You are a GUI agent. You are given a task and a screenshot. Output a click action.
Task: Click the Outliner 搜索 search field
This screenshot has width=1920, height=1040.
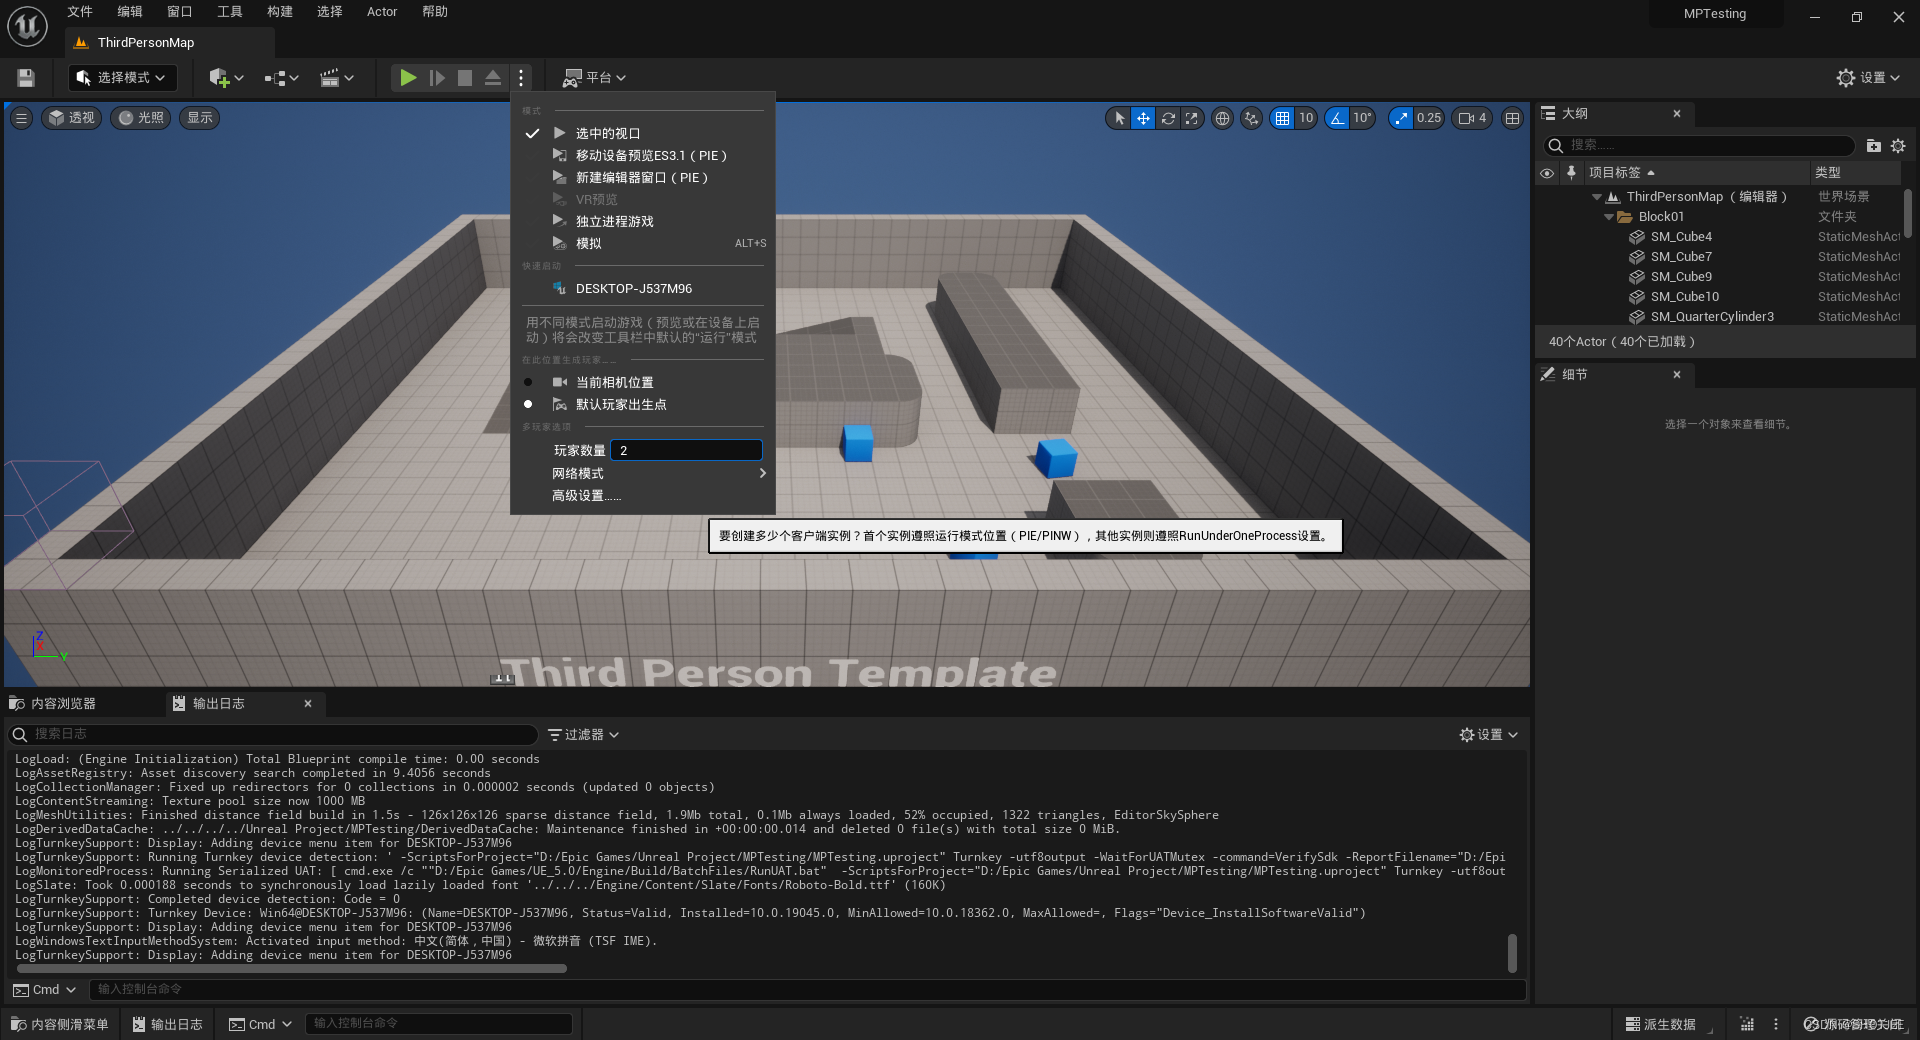(1700, 145)
